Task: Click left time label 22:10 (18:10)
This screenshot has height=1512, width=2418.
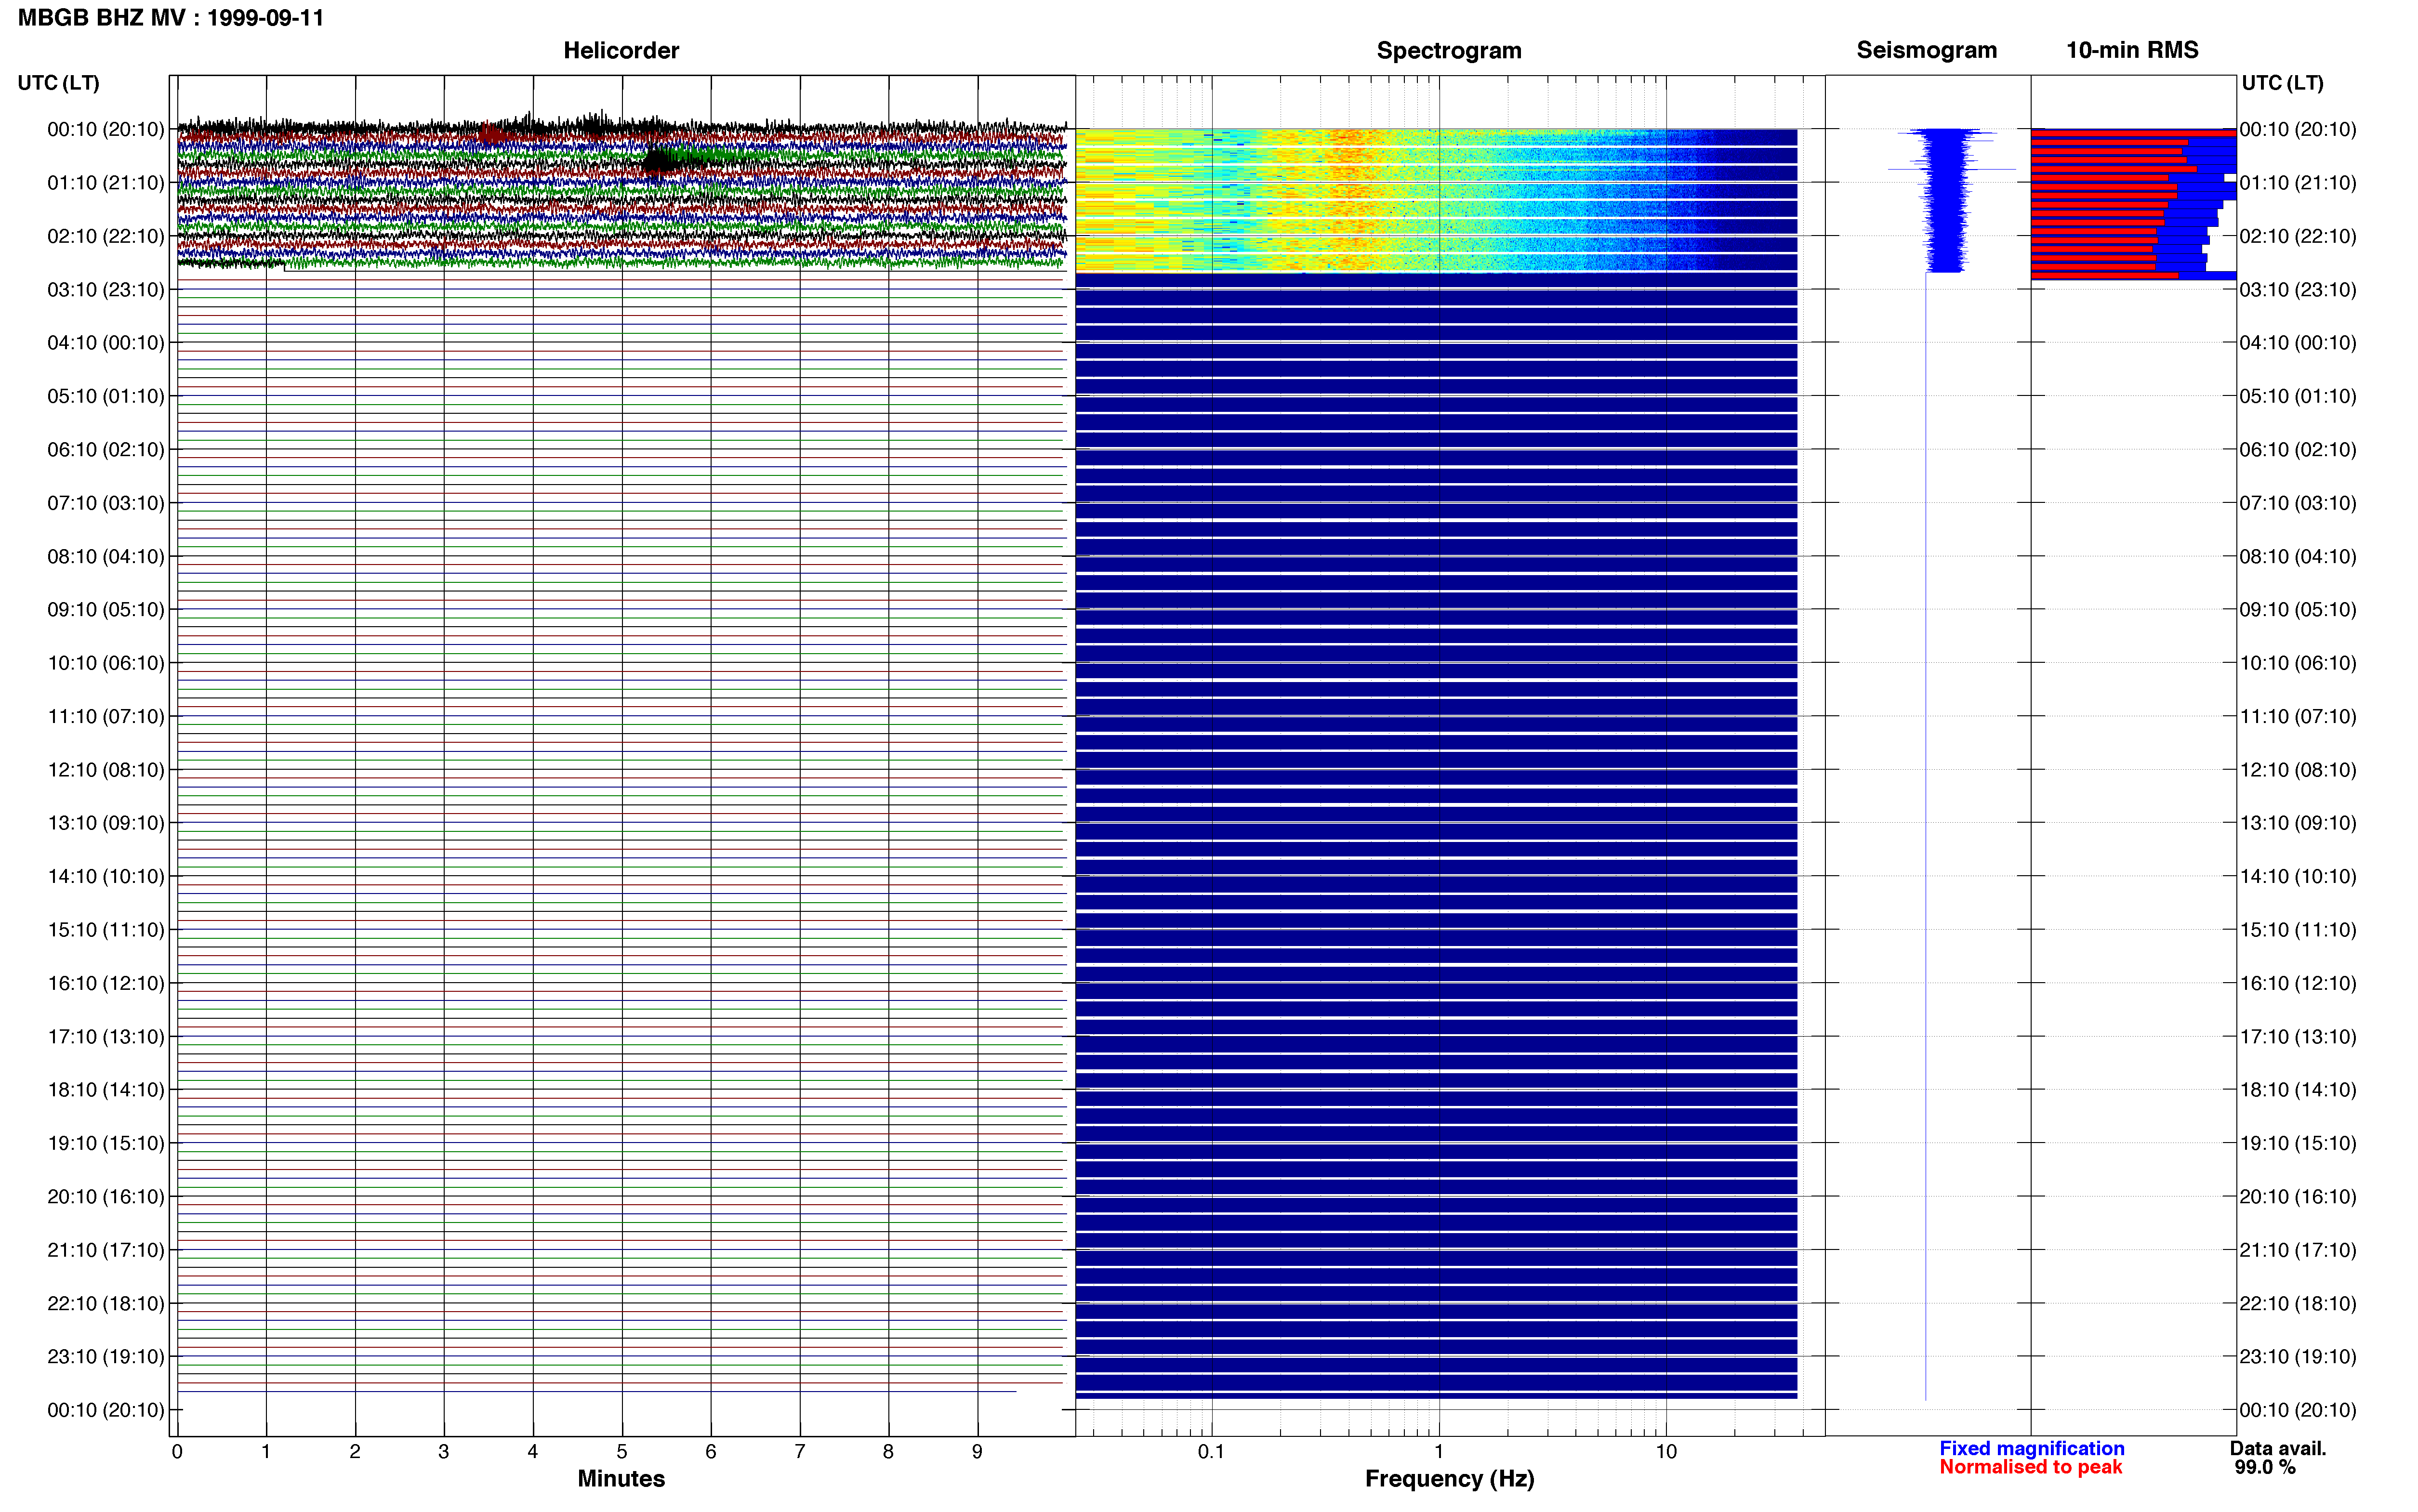Action: click(106, 1303)
